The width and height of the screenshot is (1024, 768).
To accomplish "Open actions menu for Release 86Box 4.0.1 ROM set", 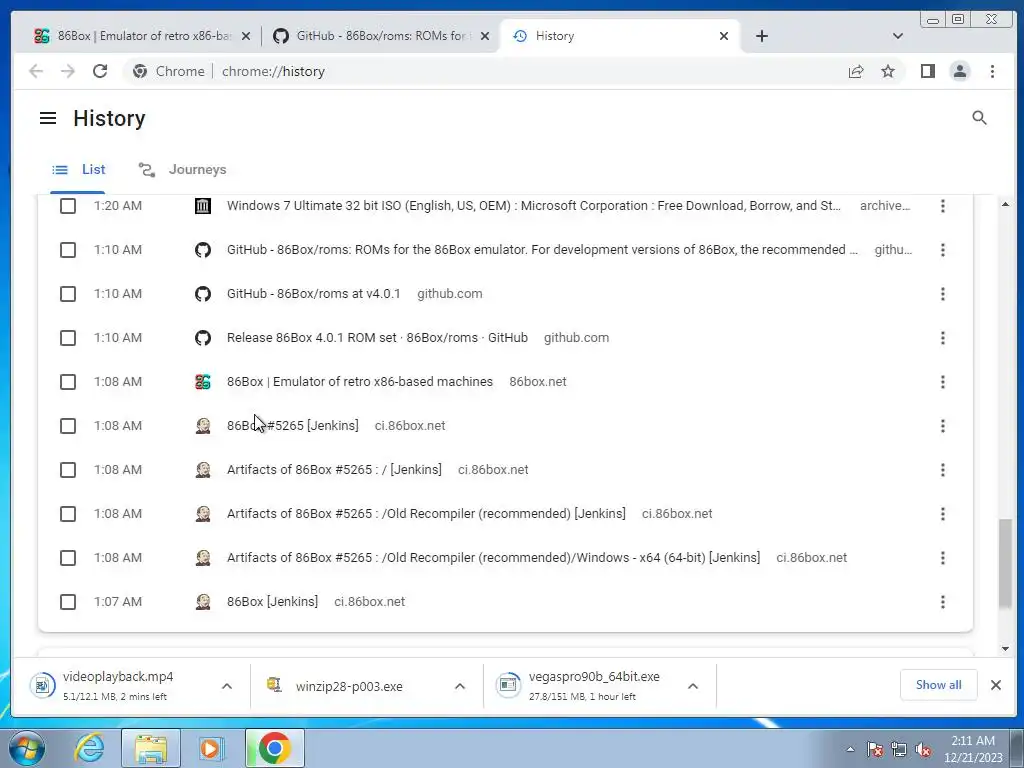I will pyautogui.click(x=942, y=338).
